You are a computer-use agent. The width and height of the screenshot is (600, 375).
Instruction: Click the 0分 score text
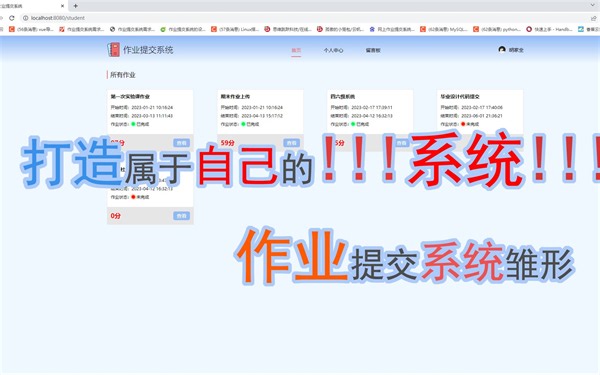click(116, 216)
